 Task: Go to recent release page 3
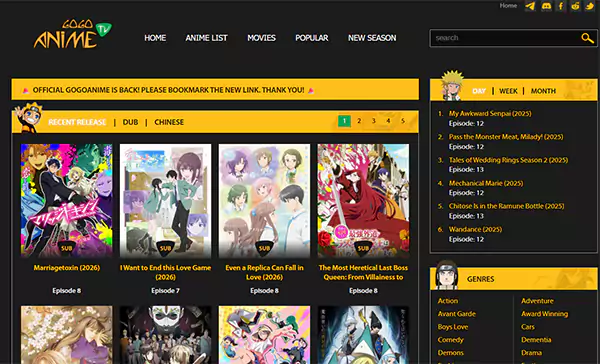click(374, 121)
